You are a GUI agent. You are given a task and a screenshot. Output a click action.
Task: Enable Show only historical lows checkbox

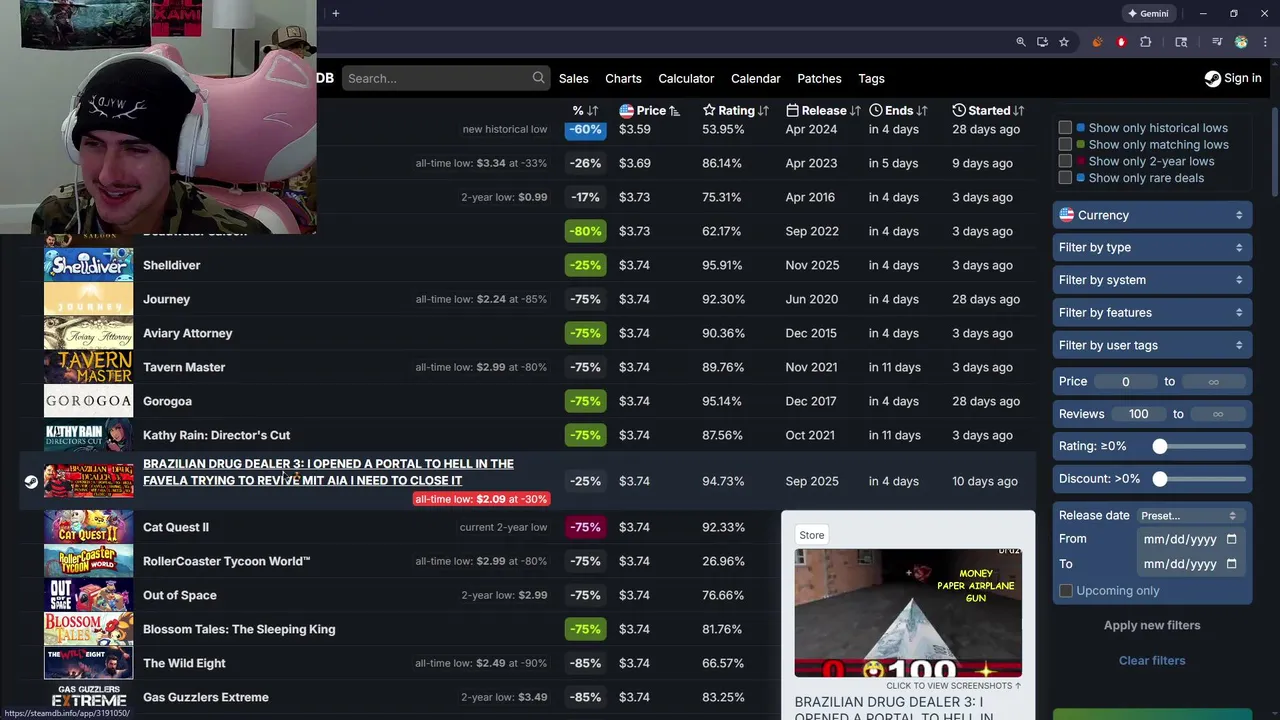1065,128
